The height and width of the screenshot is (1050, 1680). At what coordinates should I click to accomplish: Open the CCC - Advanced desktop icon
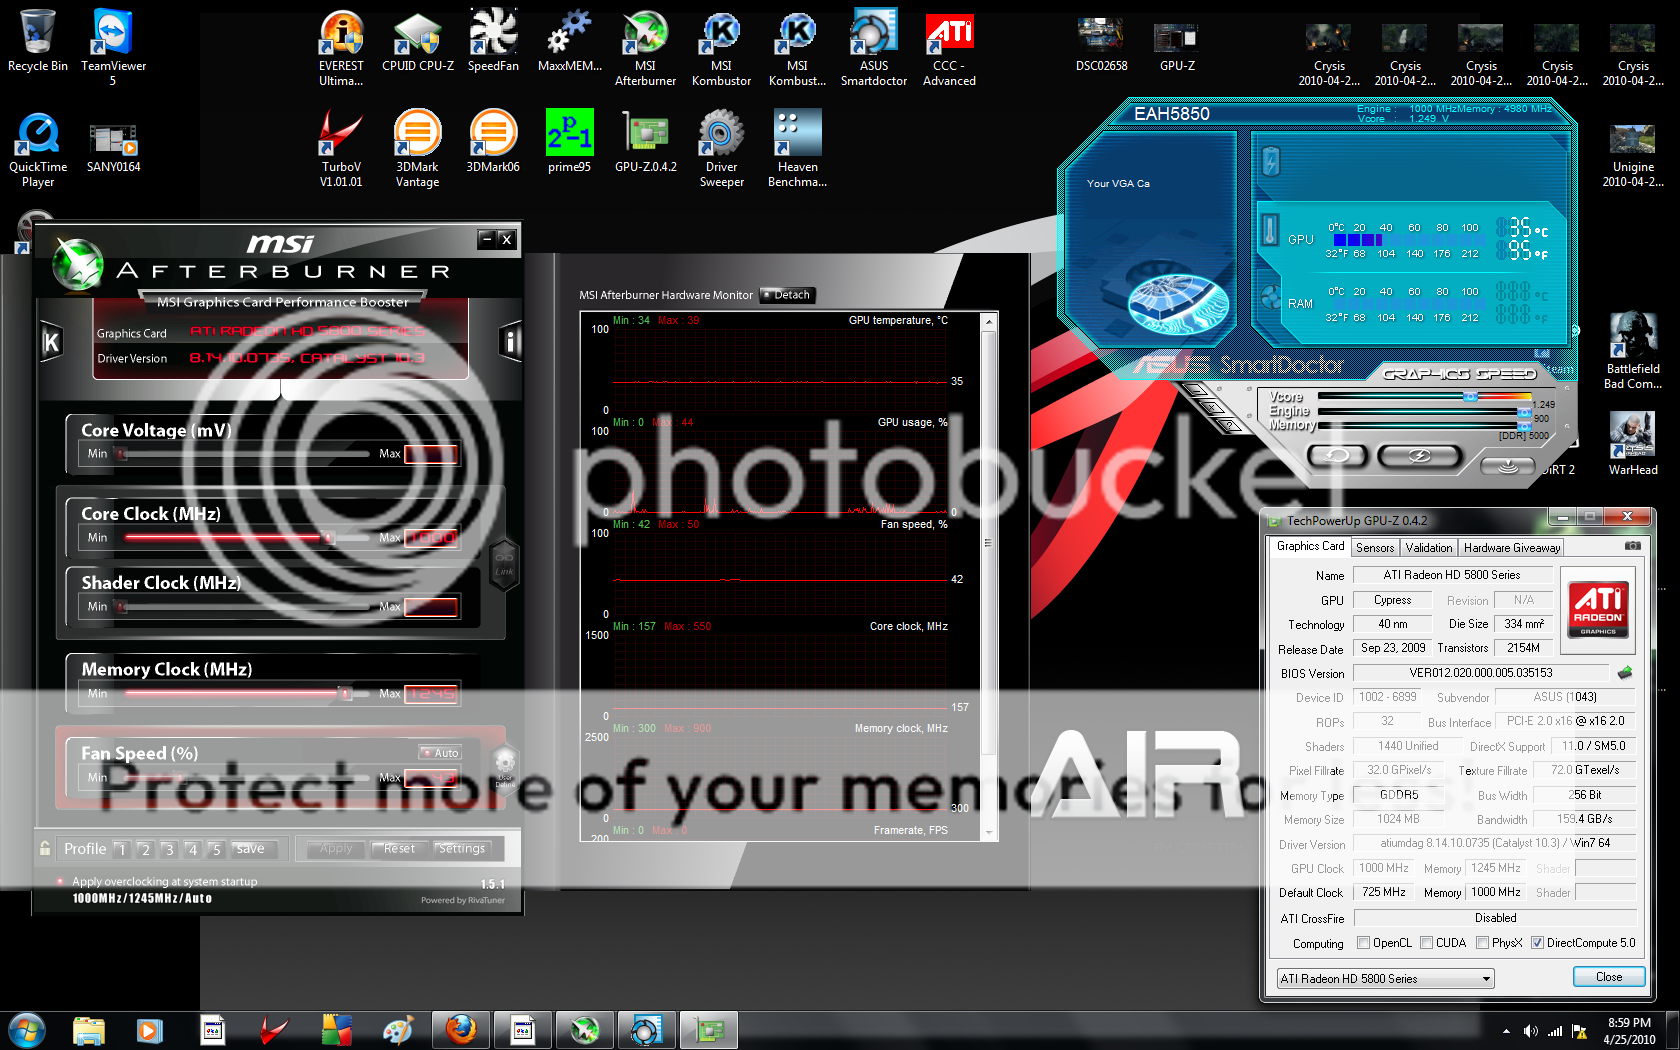[x=950, y=49]
